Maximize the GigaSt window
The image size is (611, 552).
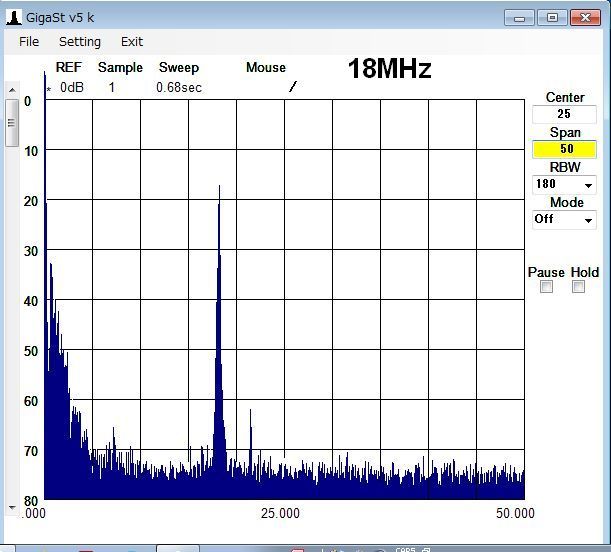(551, 17)
